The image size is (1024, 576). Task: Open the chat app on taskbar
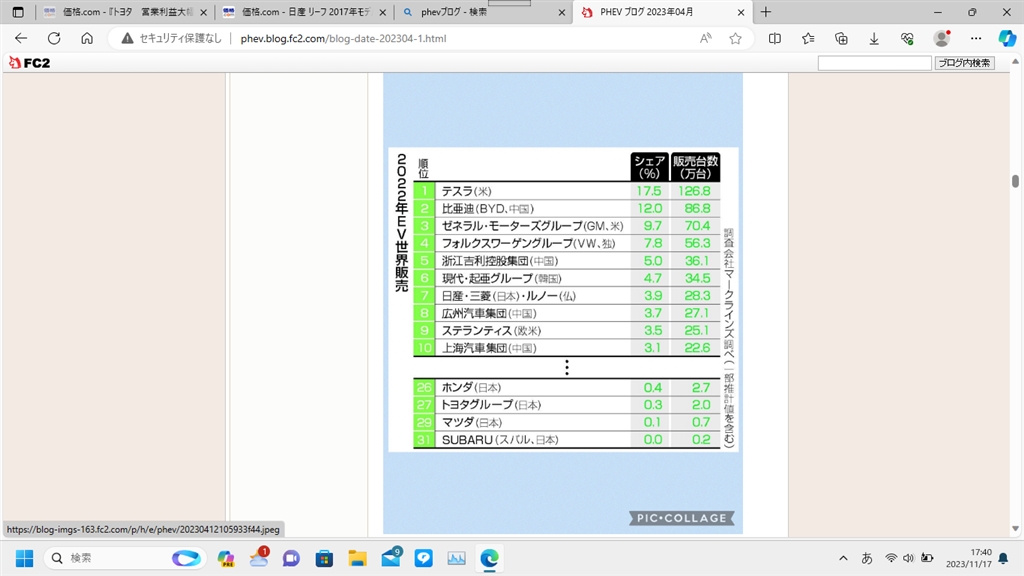(x=291, y=558)
